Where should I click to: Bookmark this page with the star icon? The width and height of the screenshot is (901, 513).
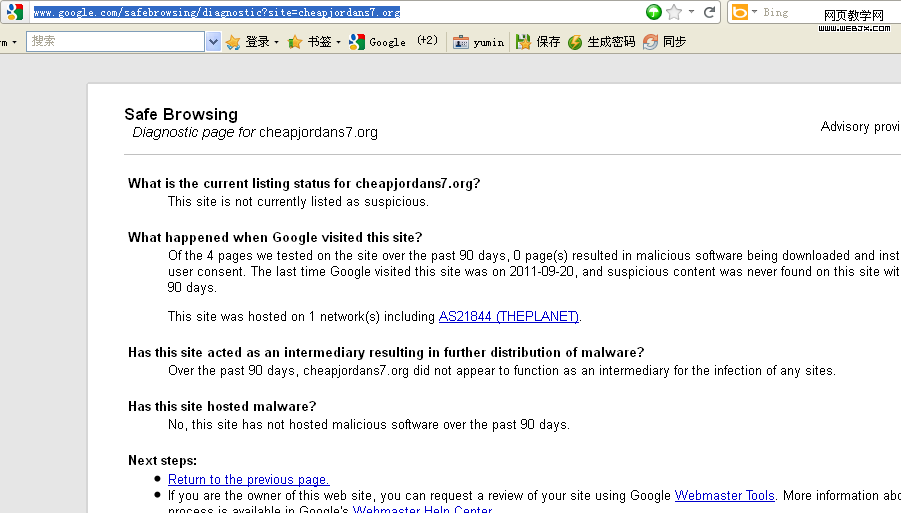pyautogui.click(x=674, y=12)
